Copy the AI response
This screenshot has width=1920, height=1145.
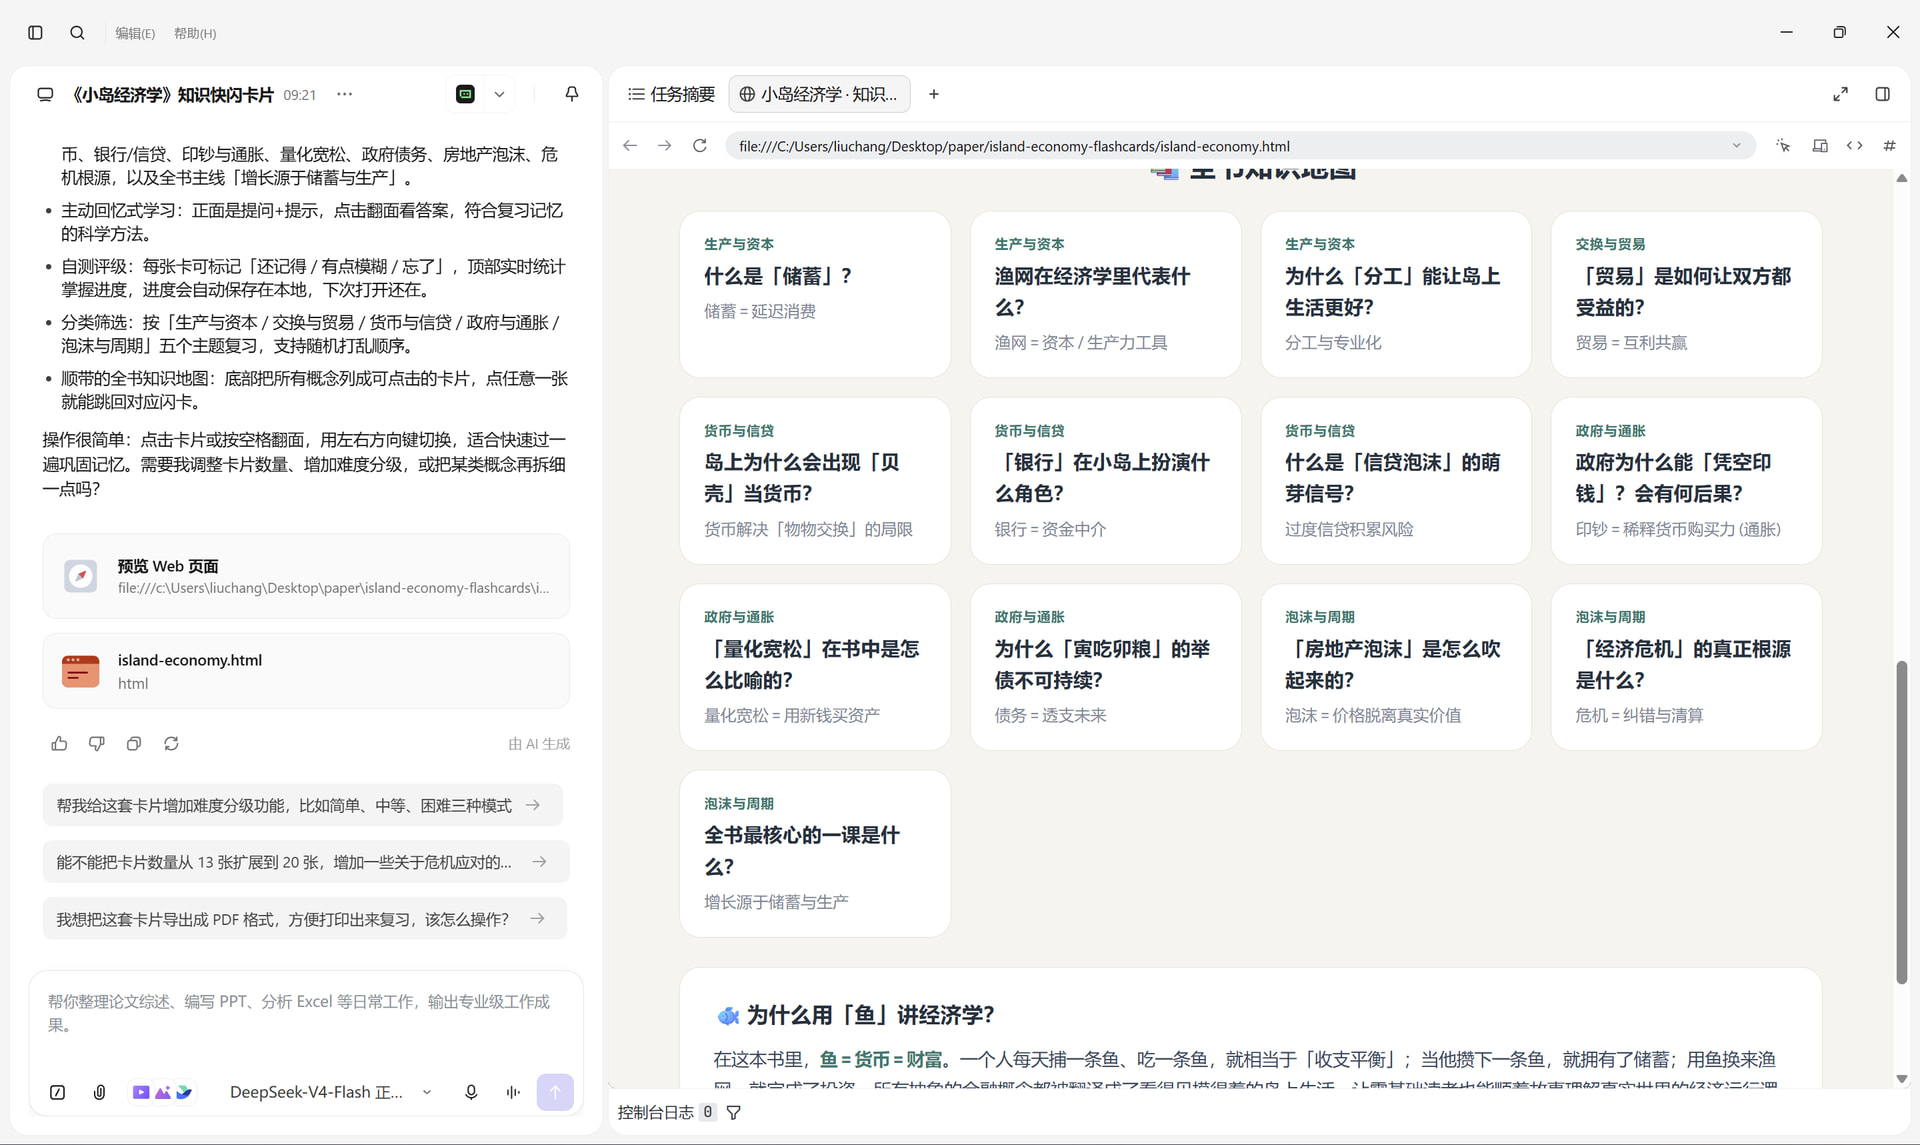tap(134, 744)
